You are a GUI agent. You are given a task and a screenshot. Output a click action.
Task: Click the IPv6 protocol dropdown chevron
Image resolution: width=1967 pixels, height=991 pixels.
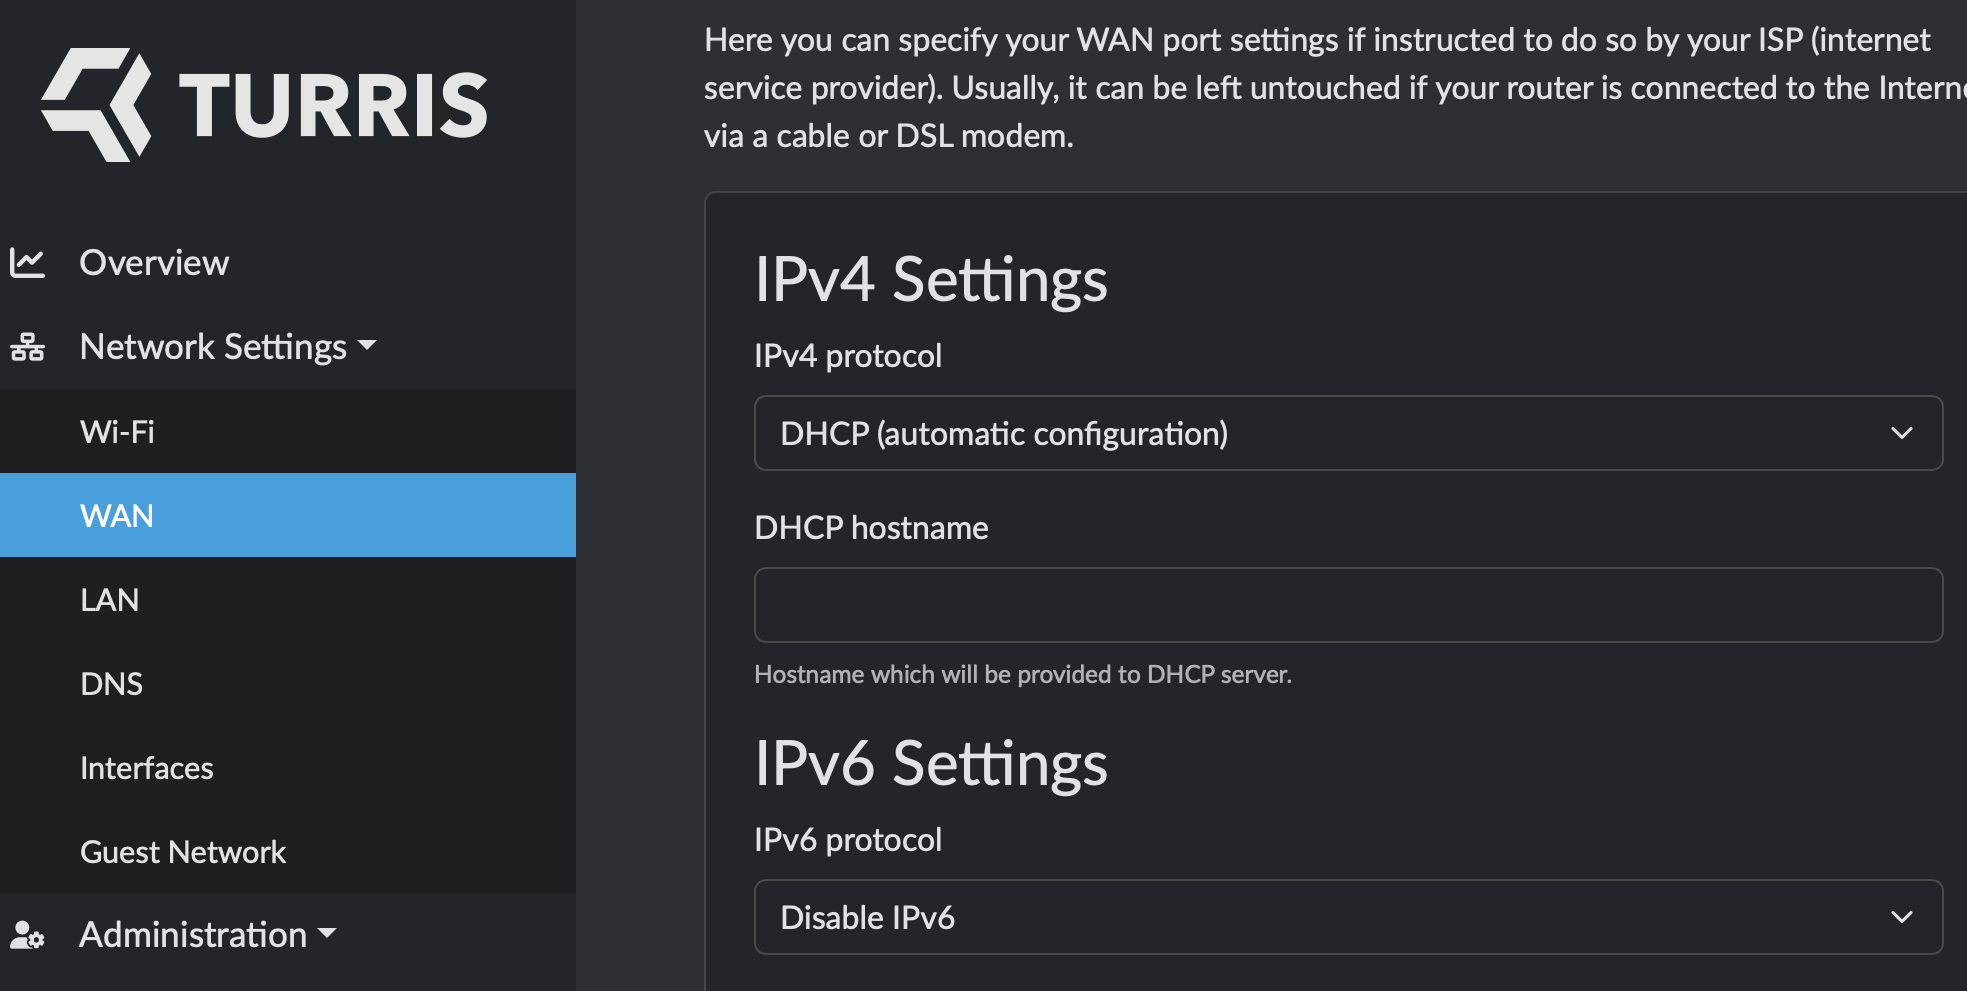pos(1902,917)
